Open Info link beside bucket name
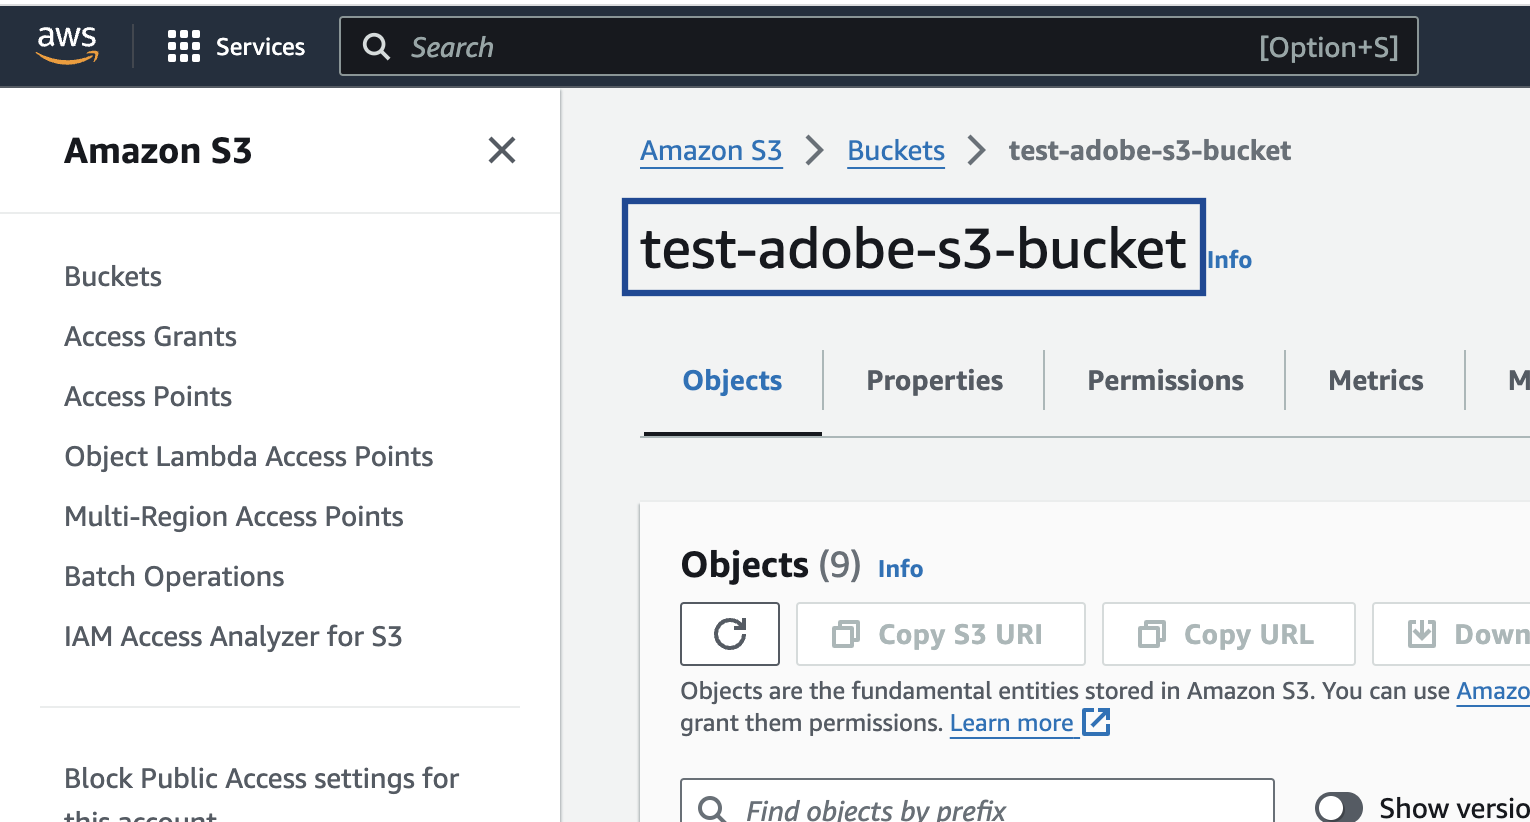The width and height of the screenshot is (1530, 822). tap(1229, 260)
